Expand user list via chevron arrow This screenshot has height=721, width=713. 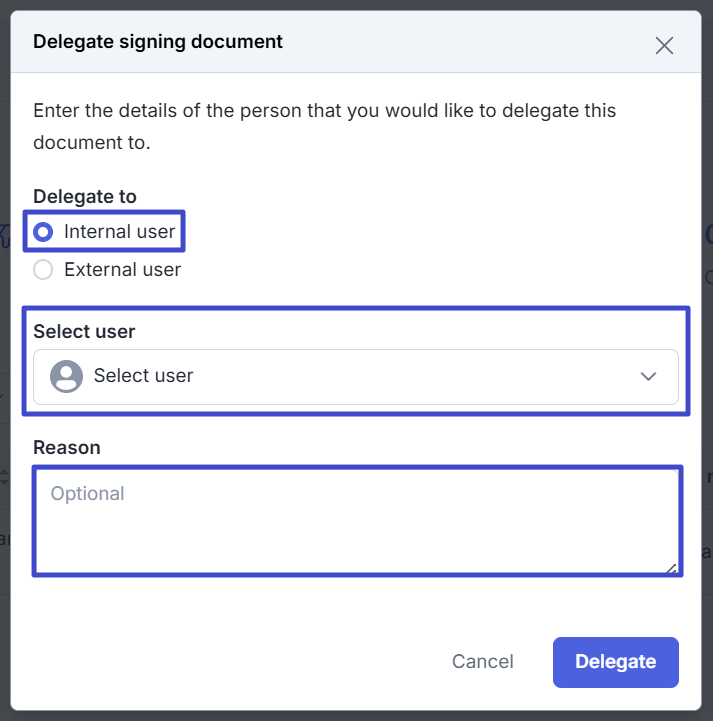tap(648, 376)
